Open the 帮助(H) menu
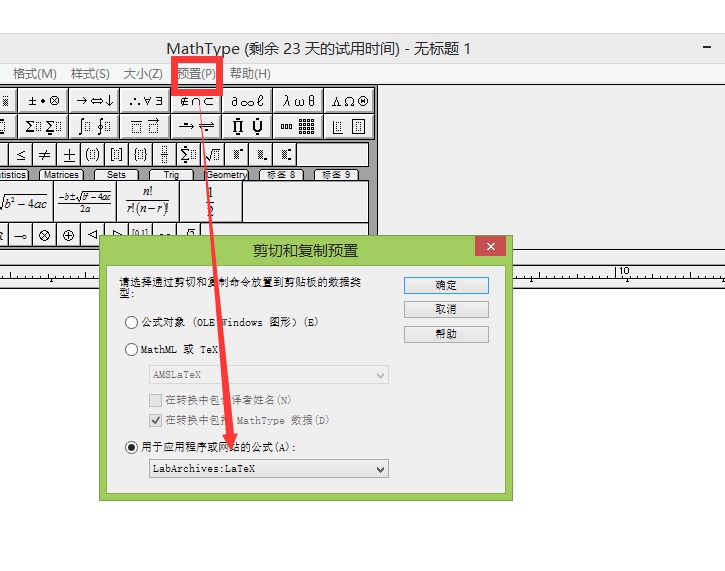 point(250,74)
